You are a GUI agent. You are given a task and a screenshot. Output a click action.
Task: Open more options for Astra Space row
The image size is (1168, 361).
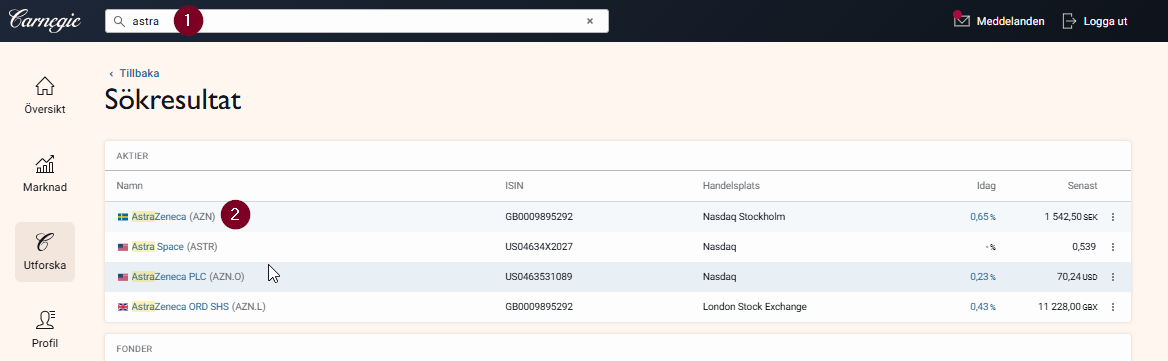[1113, 246]
